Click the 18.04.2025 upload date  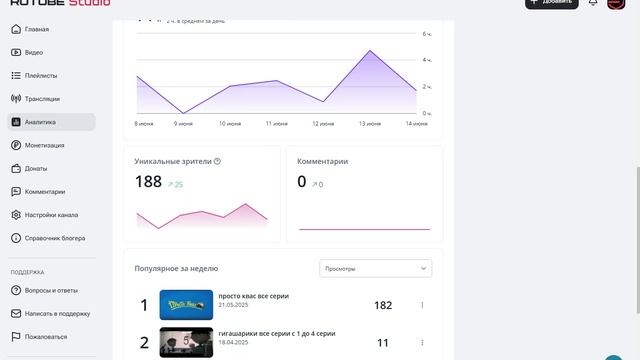click(x=233, y=342)
